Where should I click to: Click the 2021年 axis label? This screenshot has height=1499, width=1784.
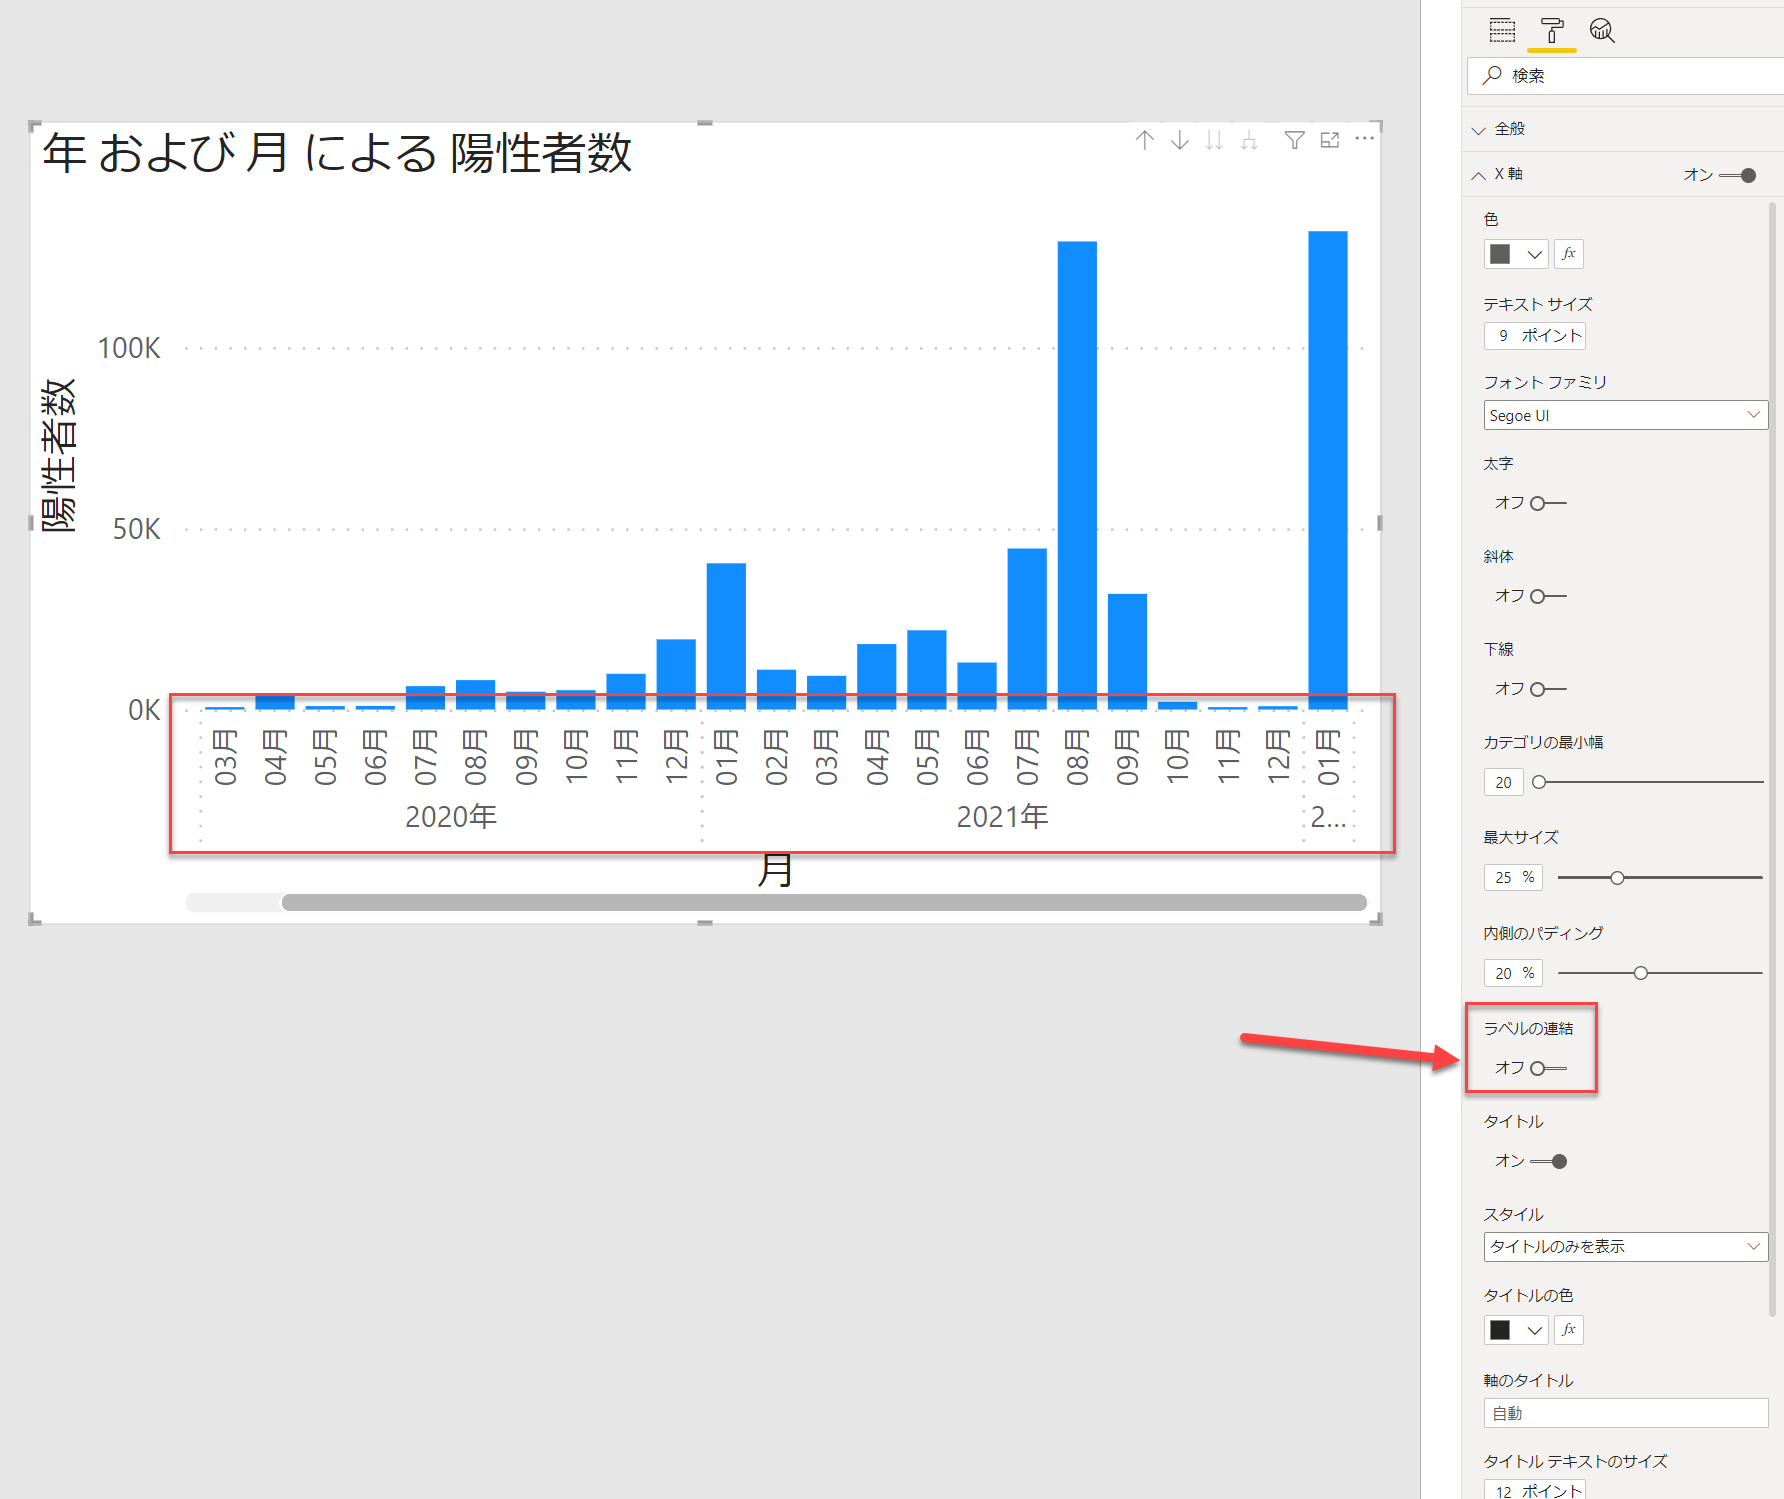point(1003,817)
